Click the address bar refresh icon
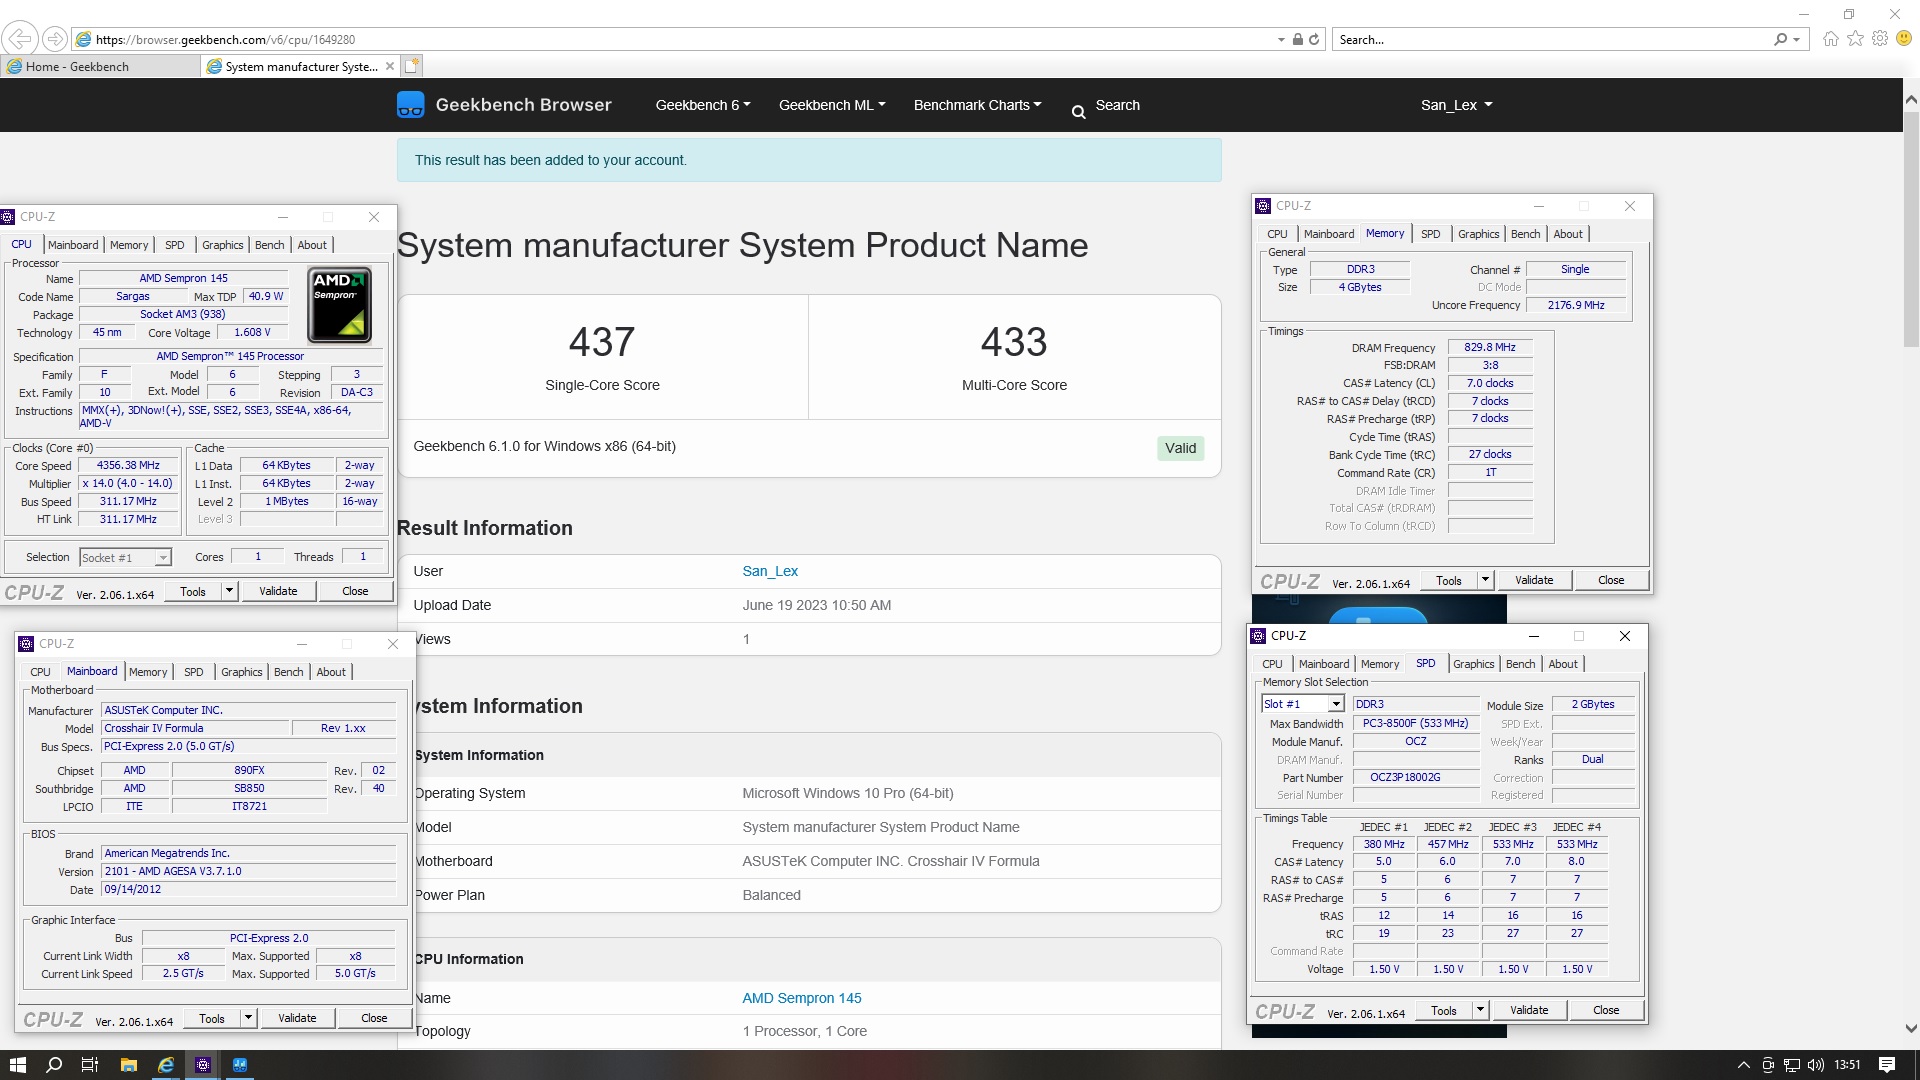1920x1080 pixels. [x=1314, y=39]
